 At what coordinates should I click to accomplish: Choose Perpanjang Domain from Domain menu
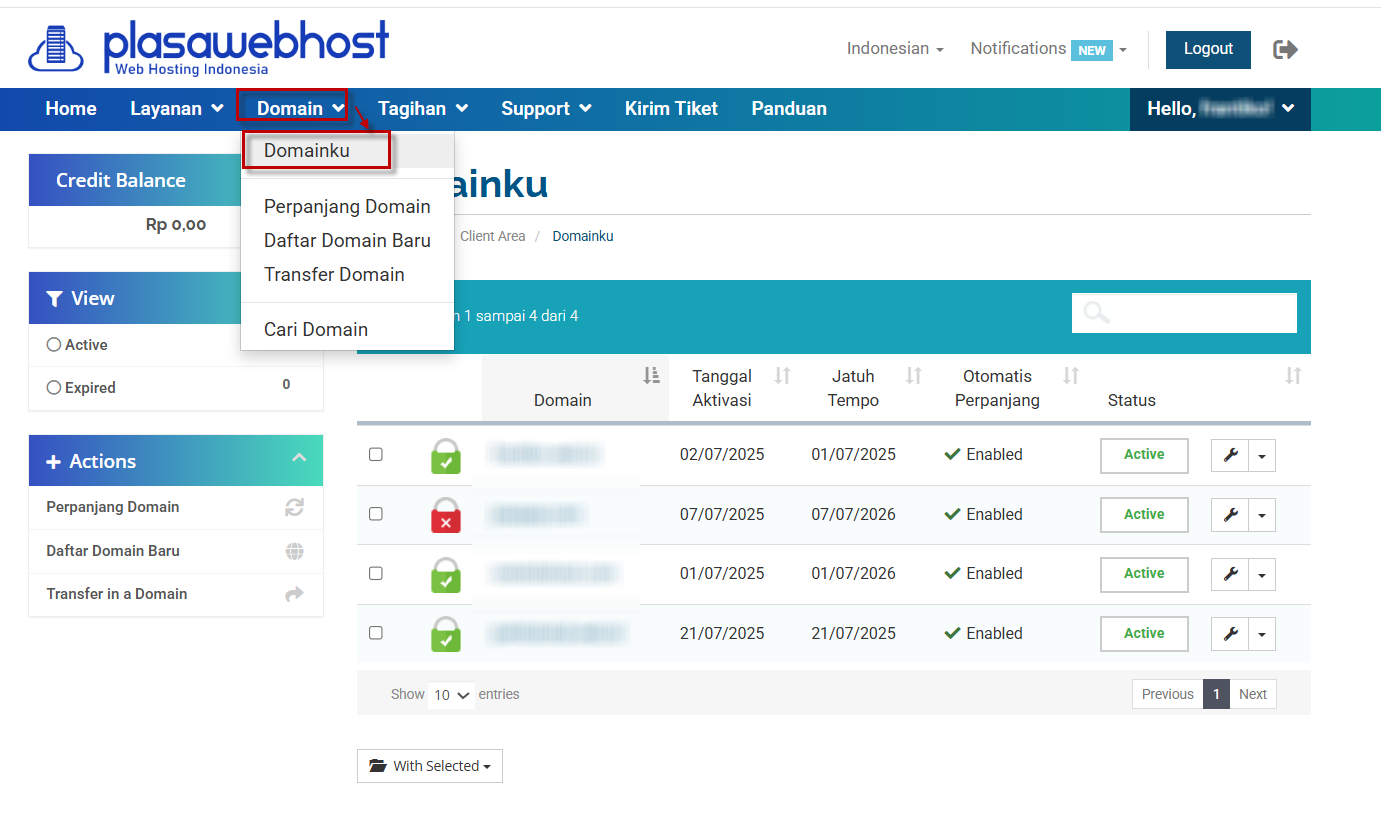coord(347,207)
